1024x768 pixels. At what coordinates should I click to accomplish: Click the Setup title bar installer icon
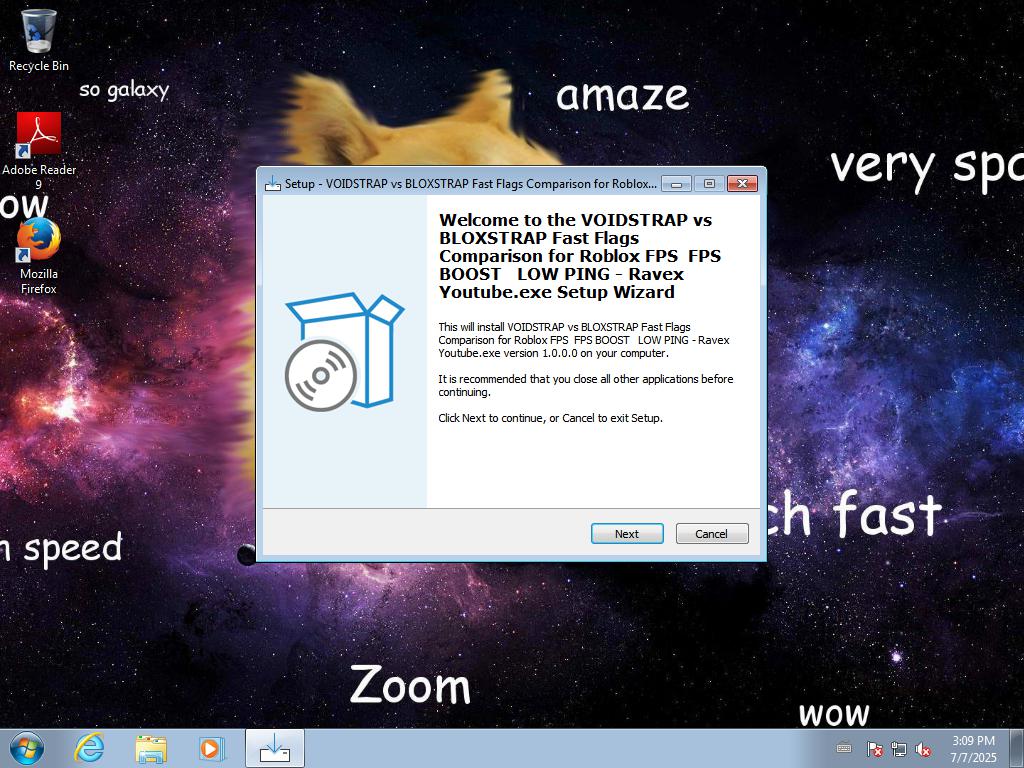tap(272, 184)
